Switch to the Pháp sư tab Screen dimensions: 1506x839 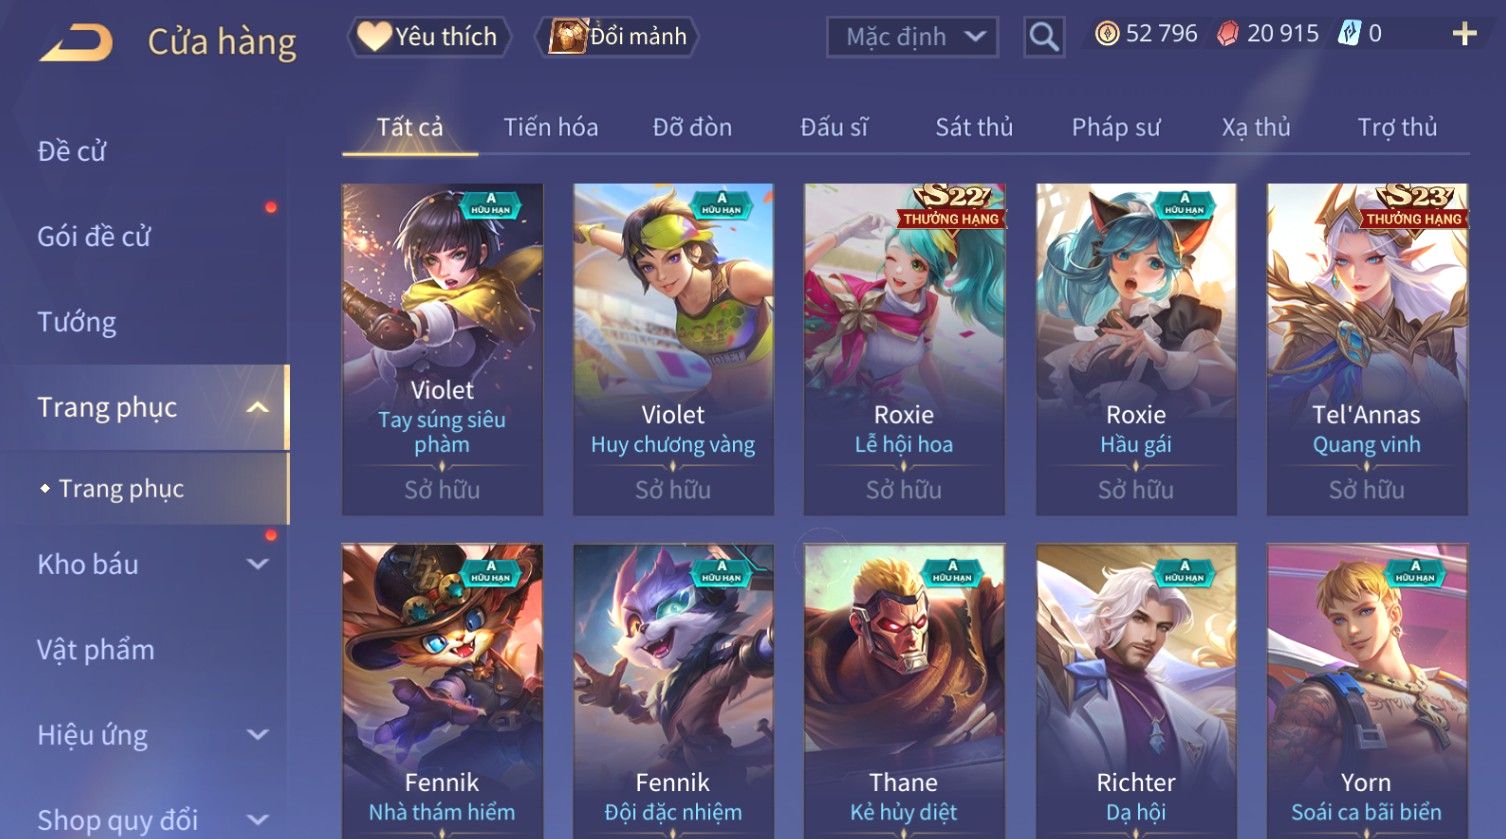tap(1116, 127)
